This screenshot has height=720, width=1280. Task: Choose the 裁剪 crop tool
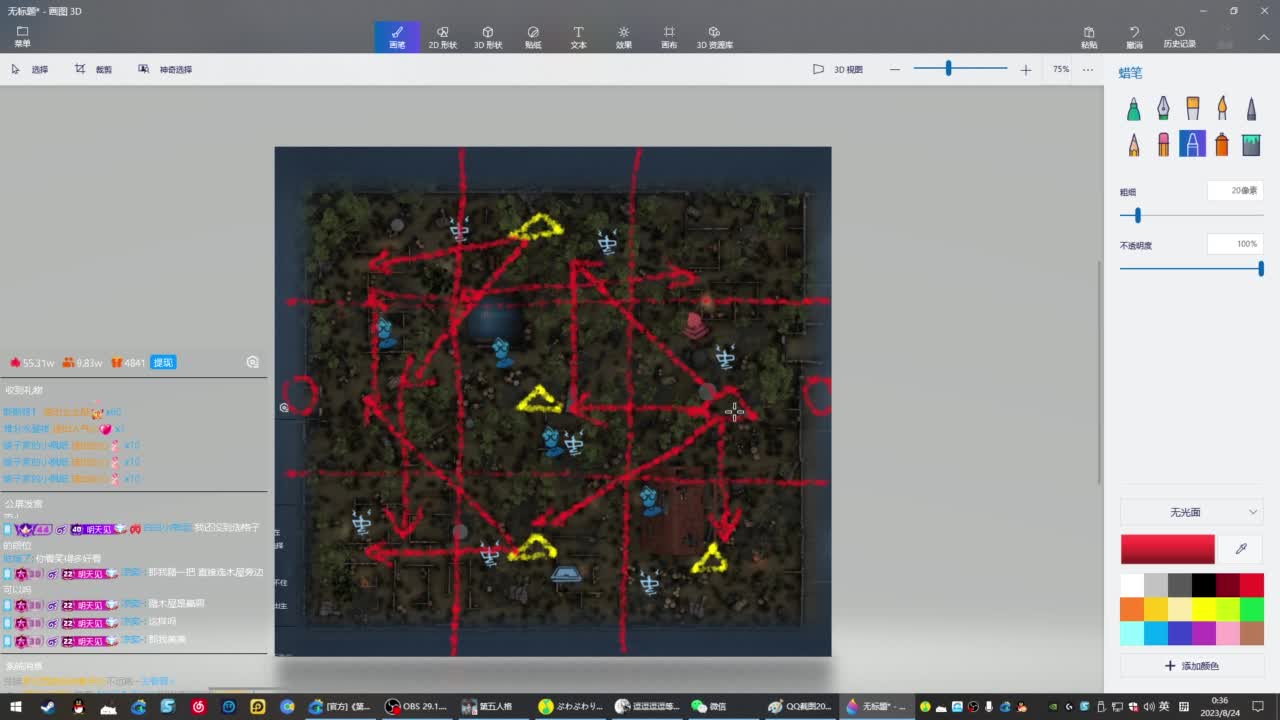click(x=94, y=69)
